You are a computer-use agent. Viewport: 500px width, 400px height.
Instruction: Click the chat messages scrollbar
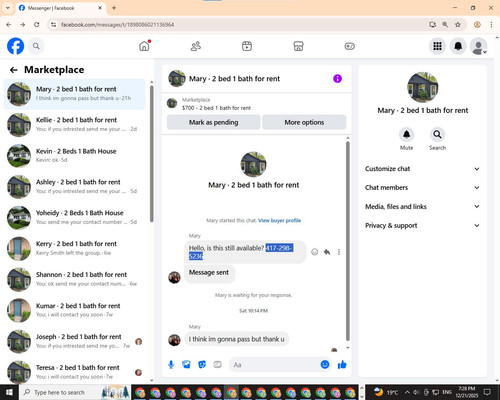coord(348,241)
